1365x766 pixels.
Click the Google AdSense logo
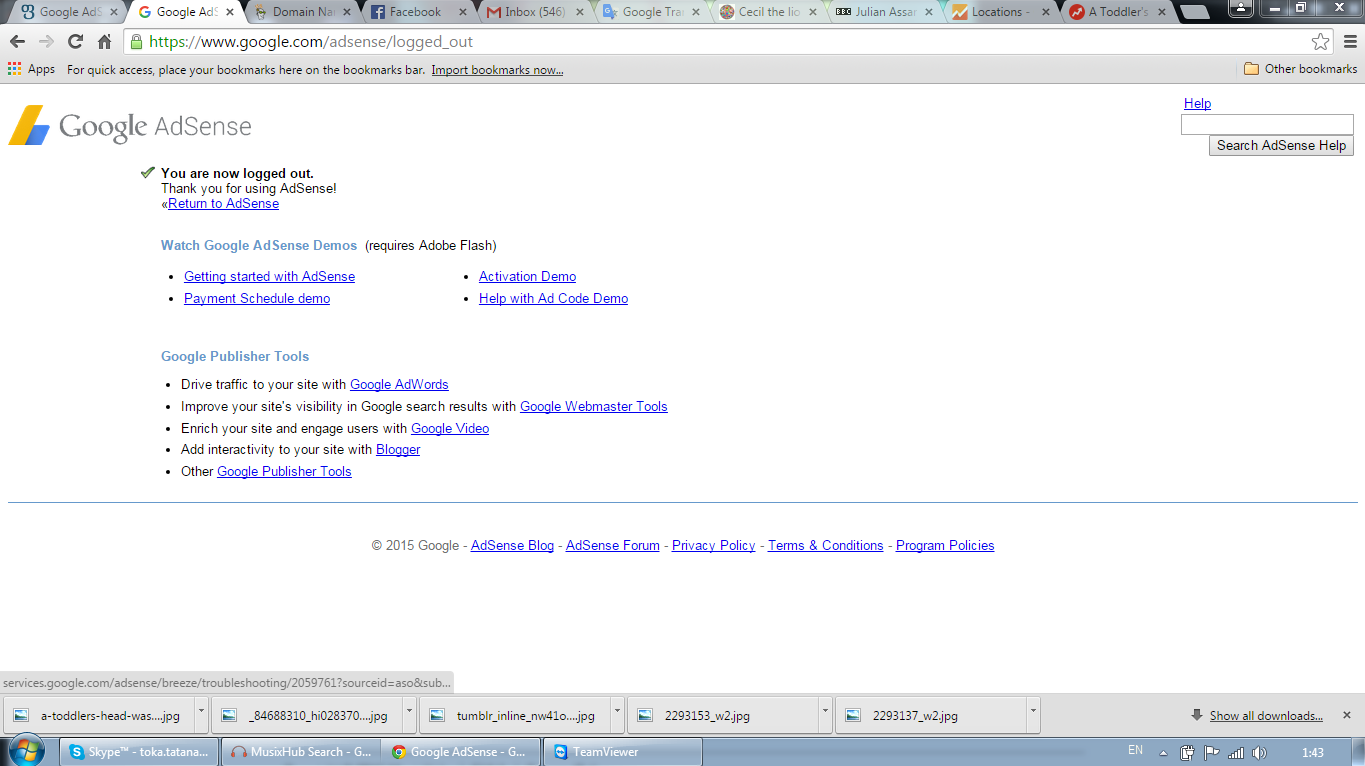pos(130,126)
